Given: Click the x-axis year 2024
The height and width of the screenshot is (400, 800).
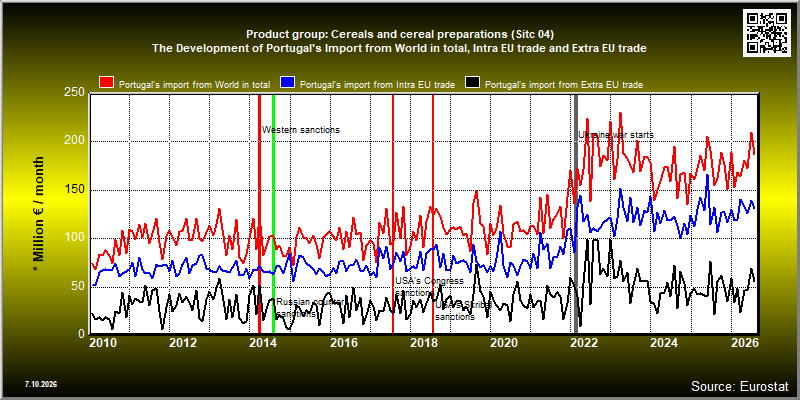Looking at the screenshot, I should click(x=664, y=343).
